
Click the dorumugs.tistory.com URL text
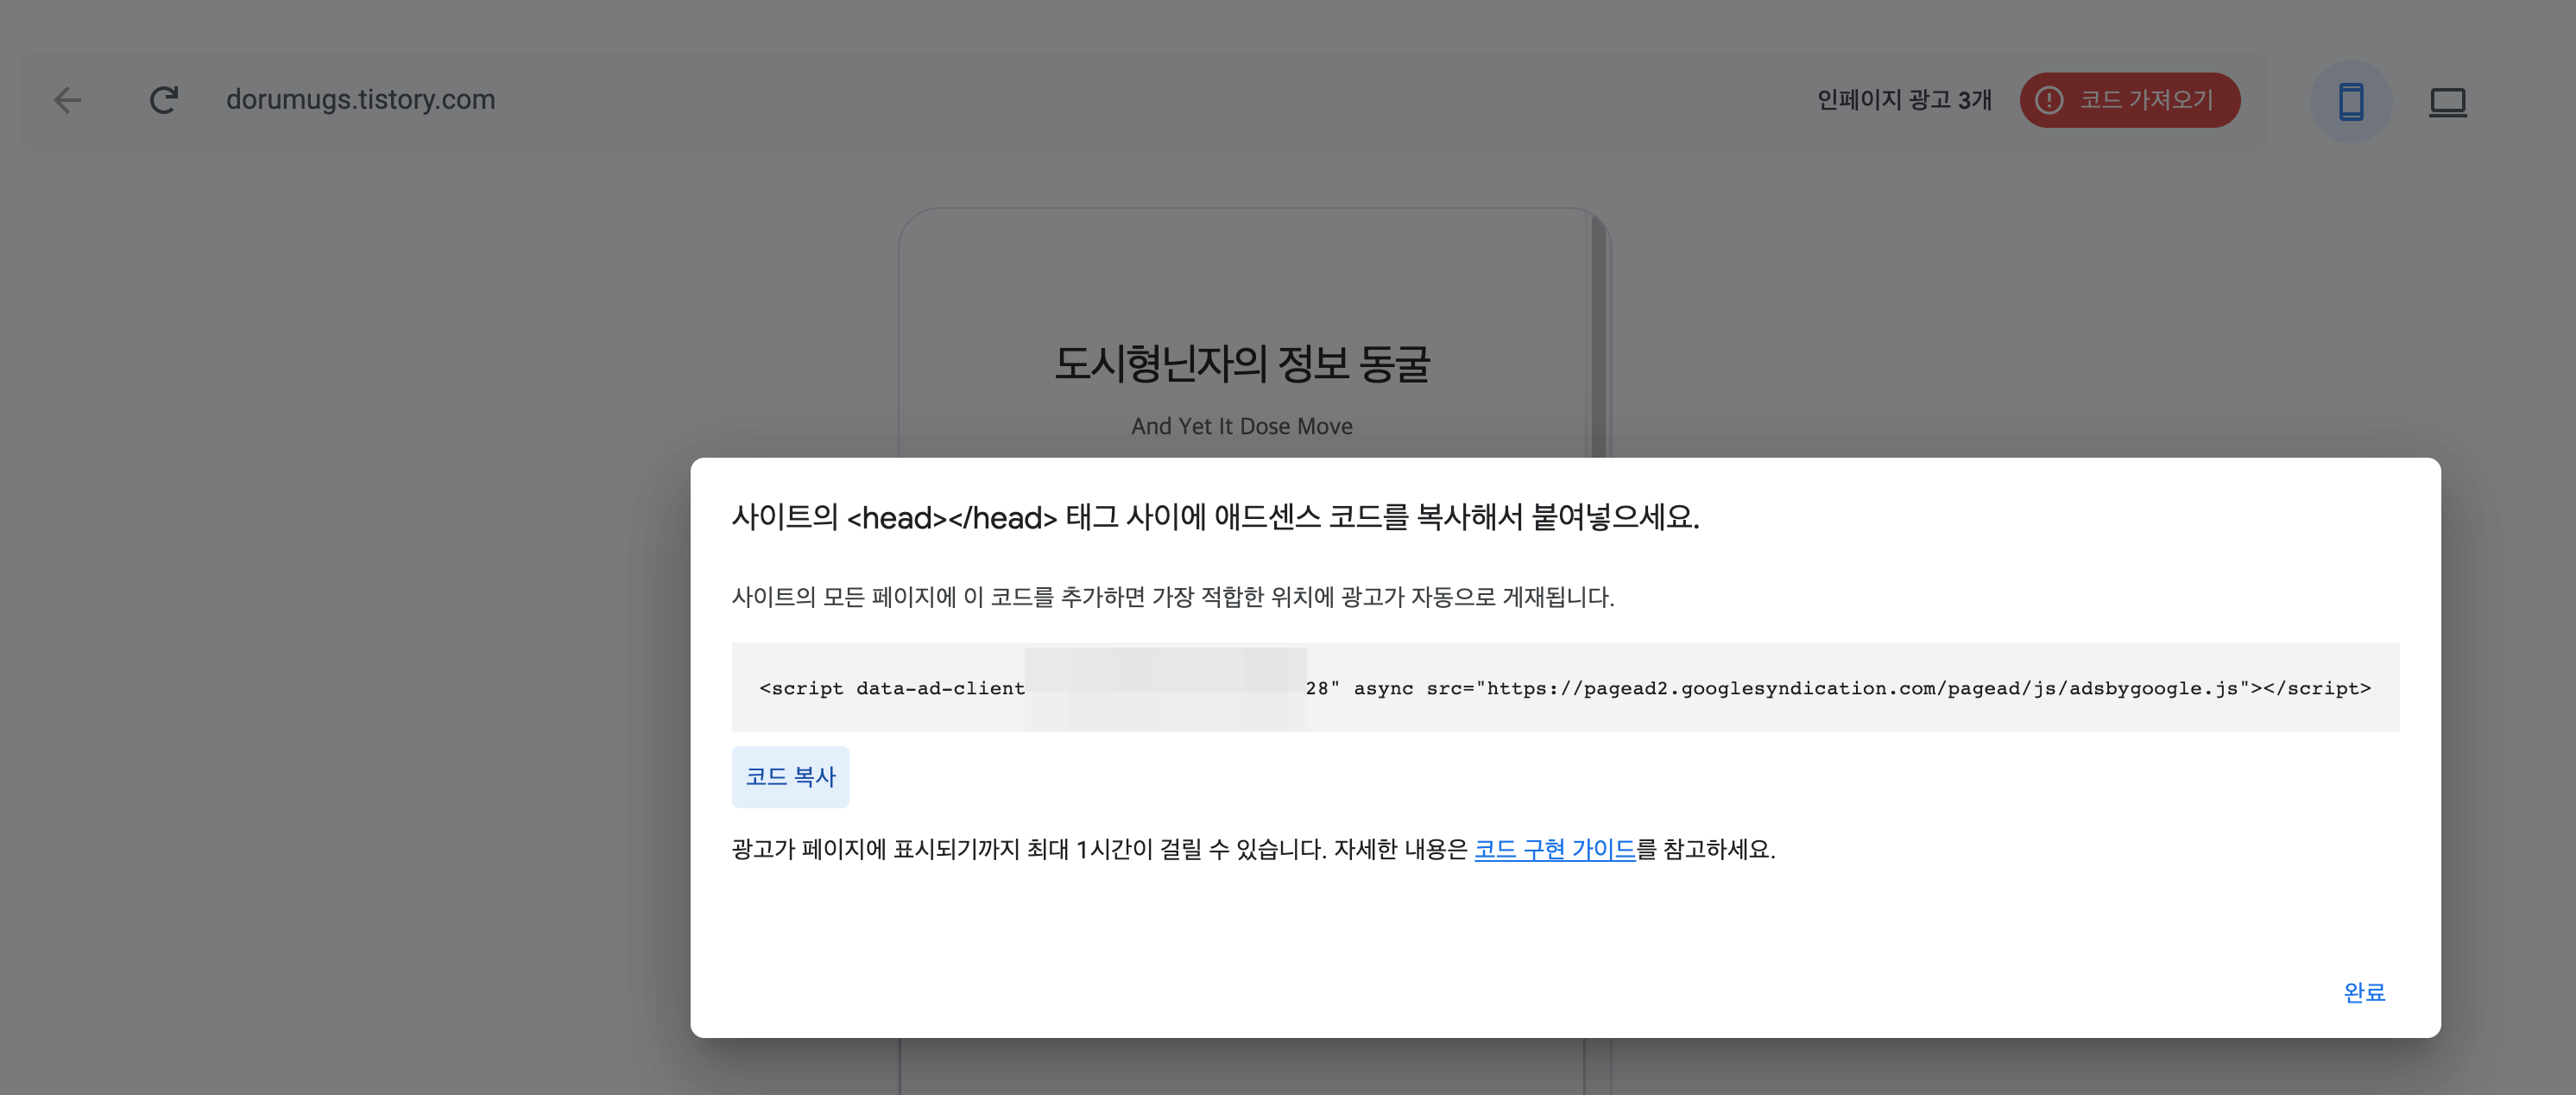pos(360,100)
